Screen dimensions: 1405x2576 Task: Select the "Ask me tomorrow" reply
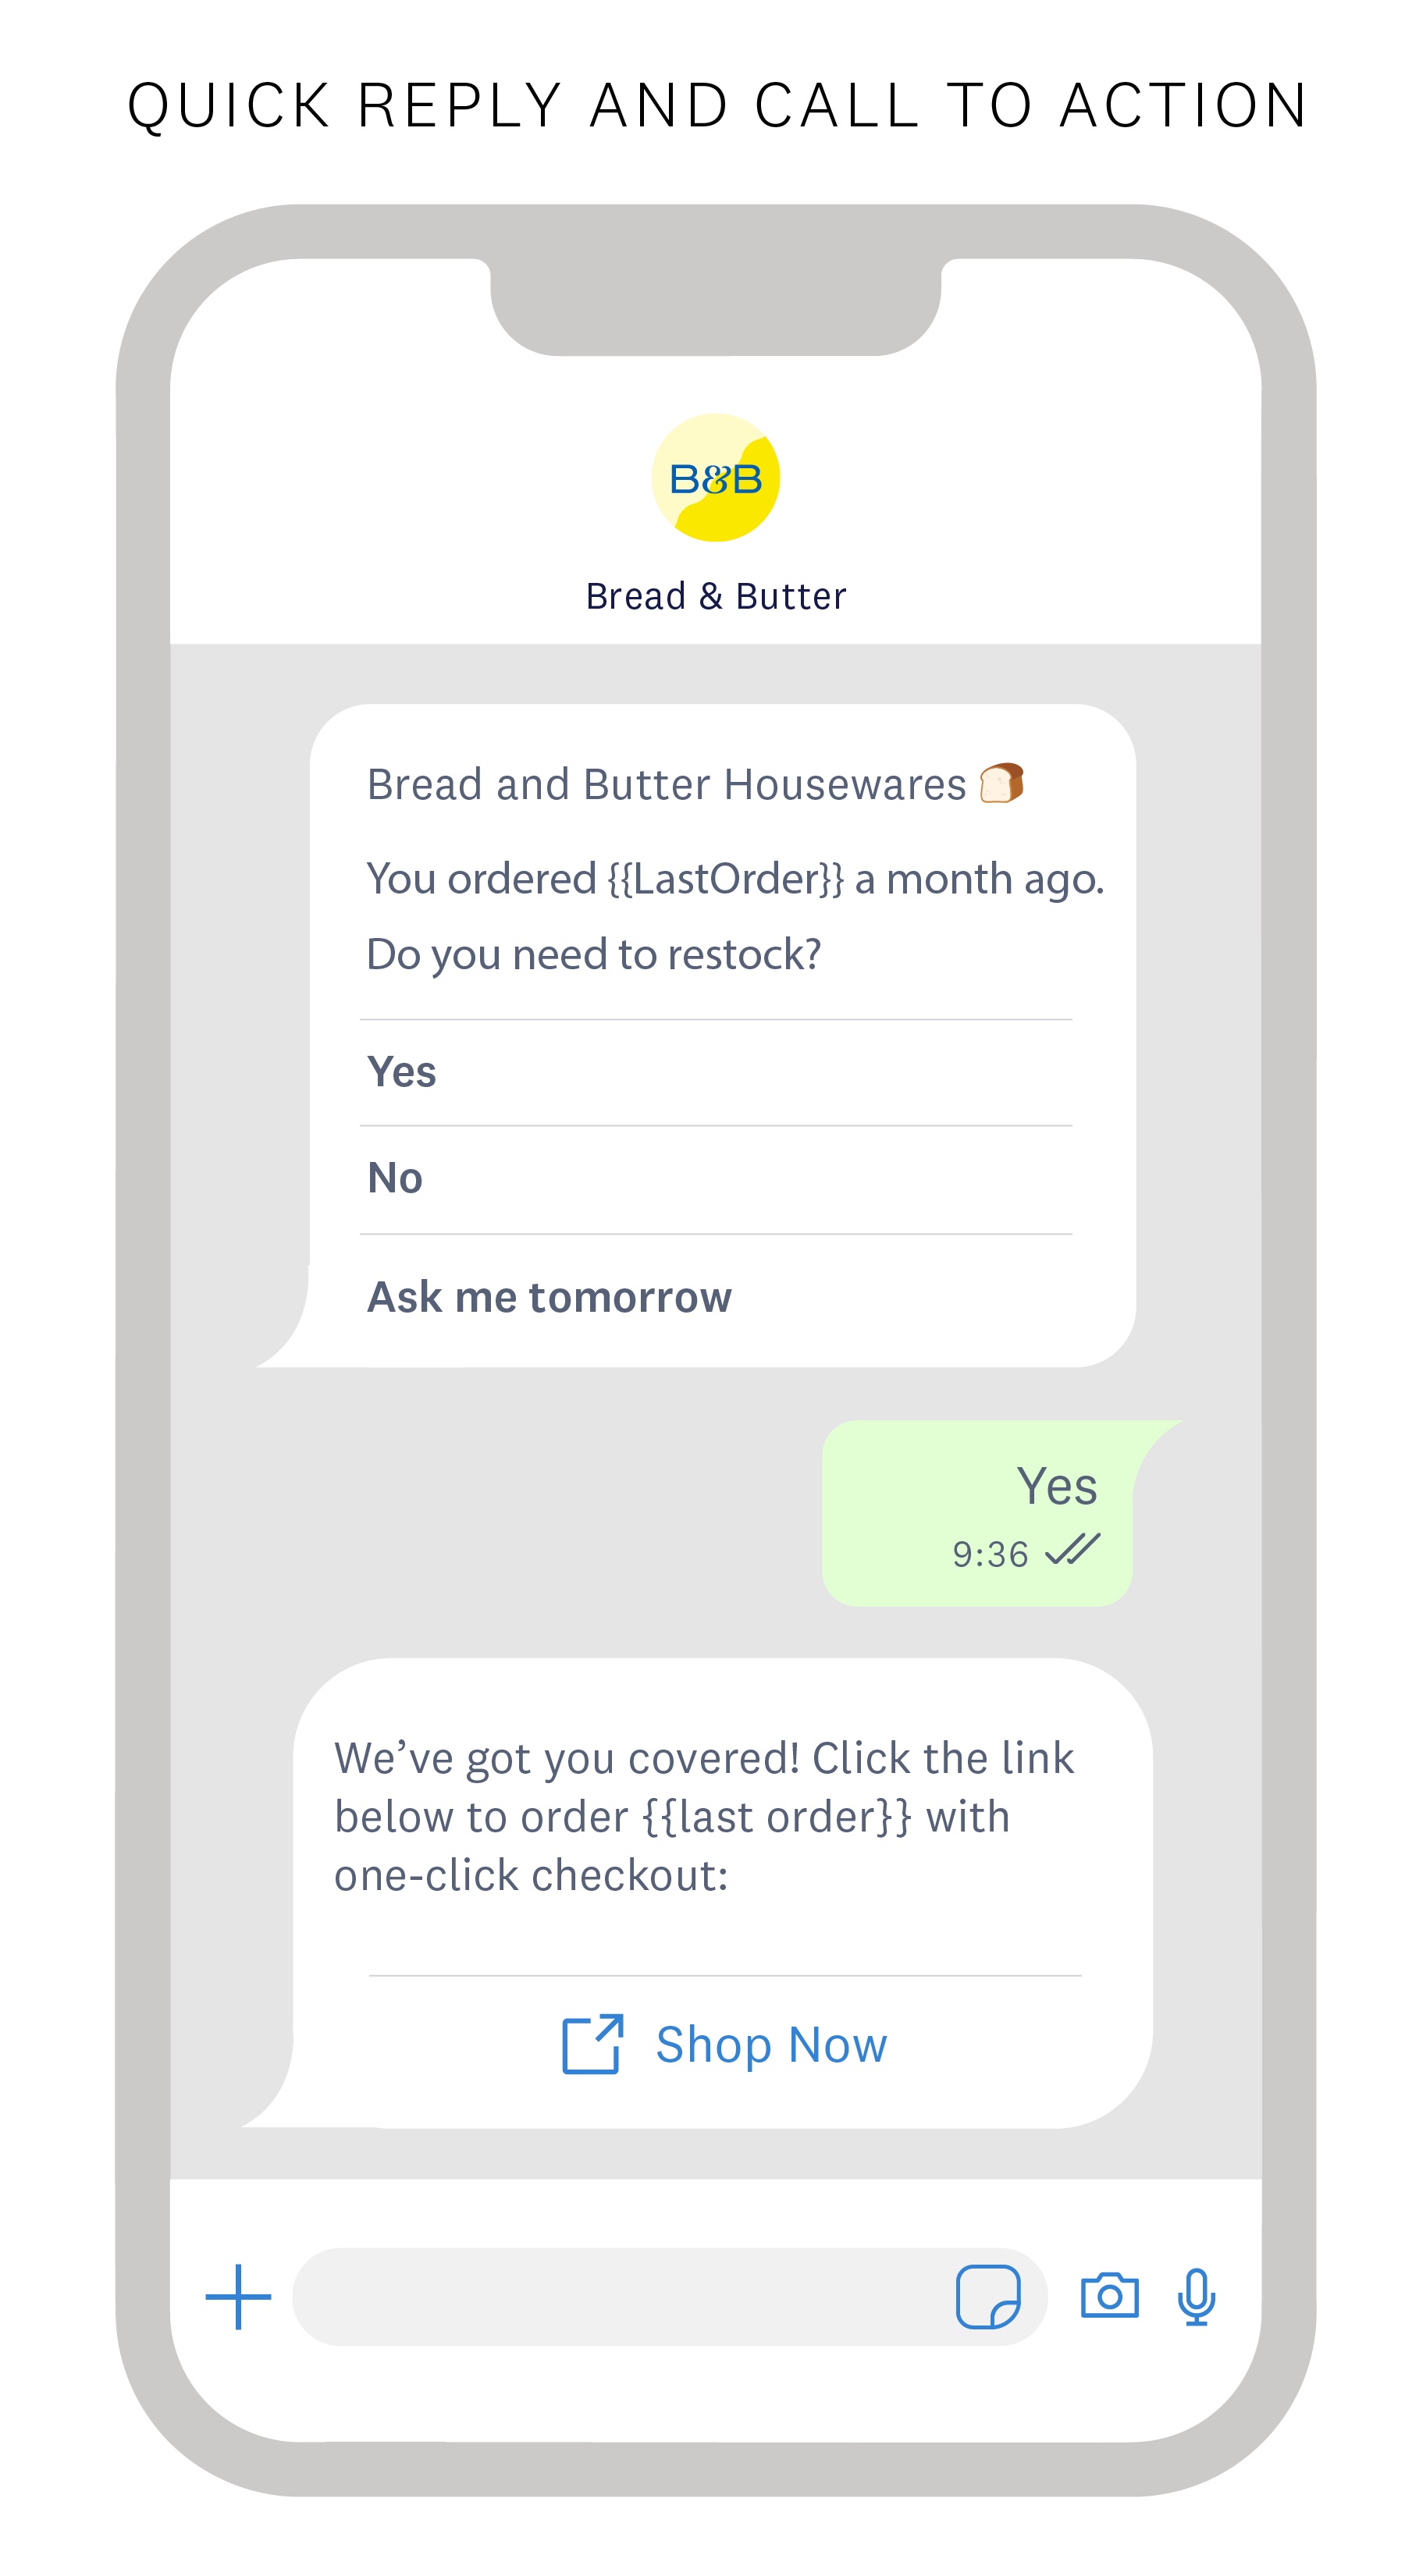click(549, 1297)
